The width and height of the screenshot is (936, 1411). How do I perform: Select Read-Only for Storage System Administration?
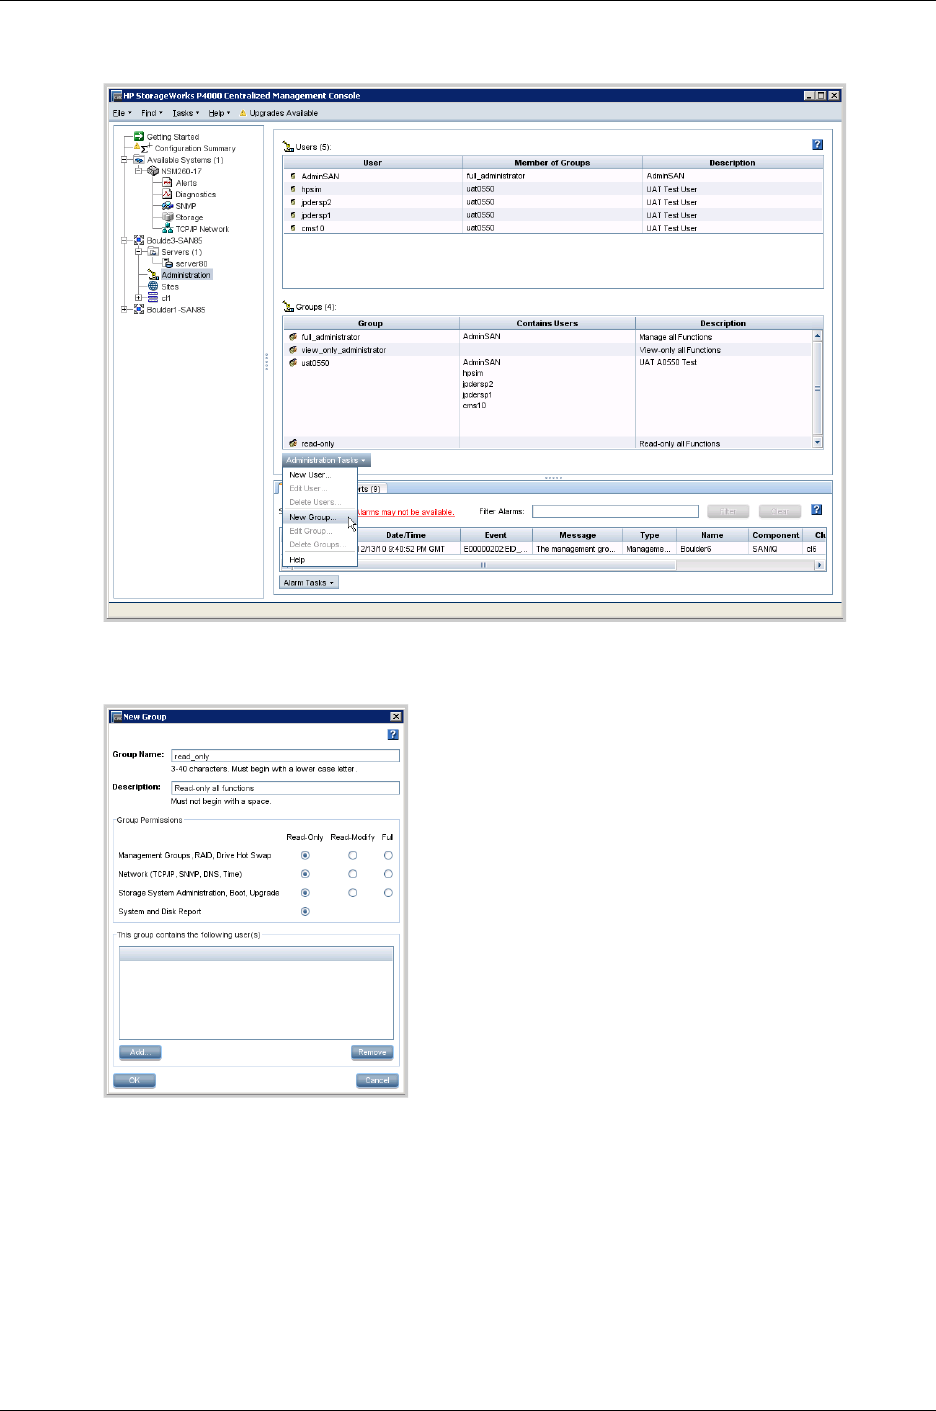[305, 893]
